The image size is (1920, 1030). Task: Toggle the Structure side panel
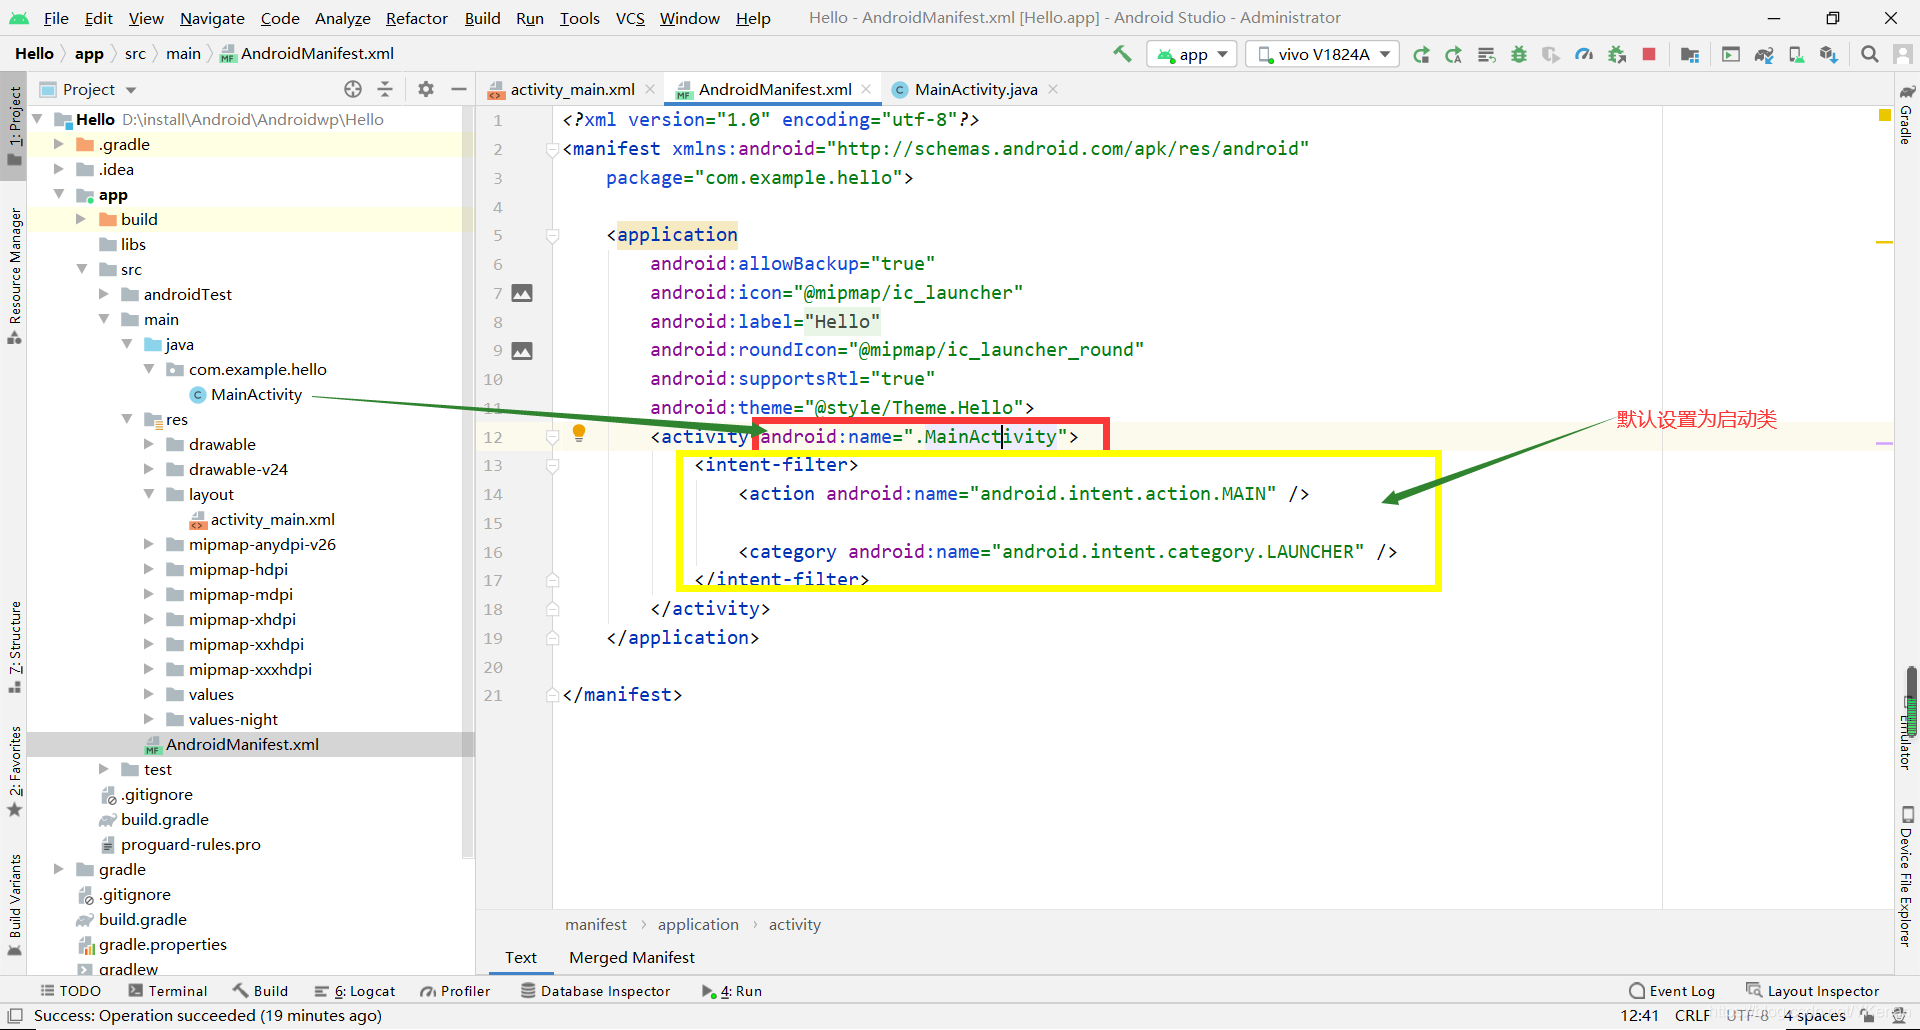14,646
